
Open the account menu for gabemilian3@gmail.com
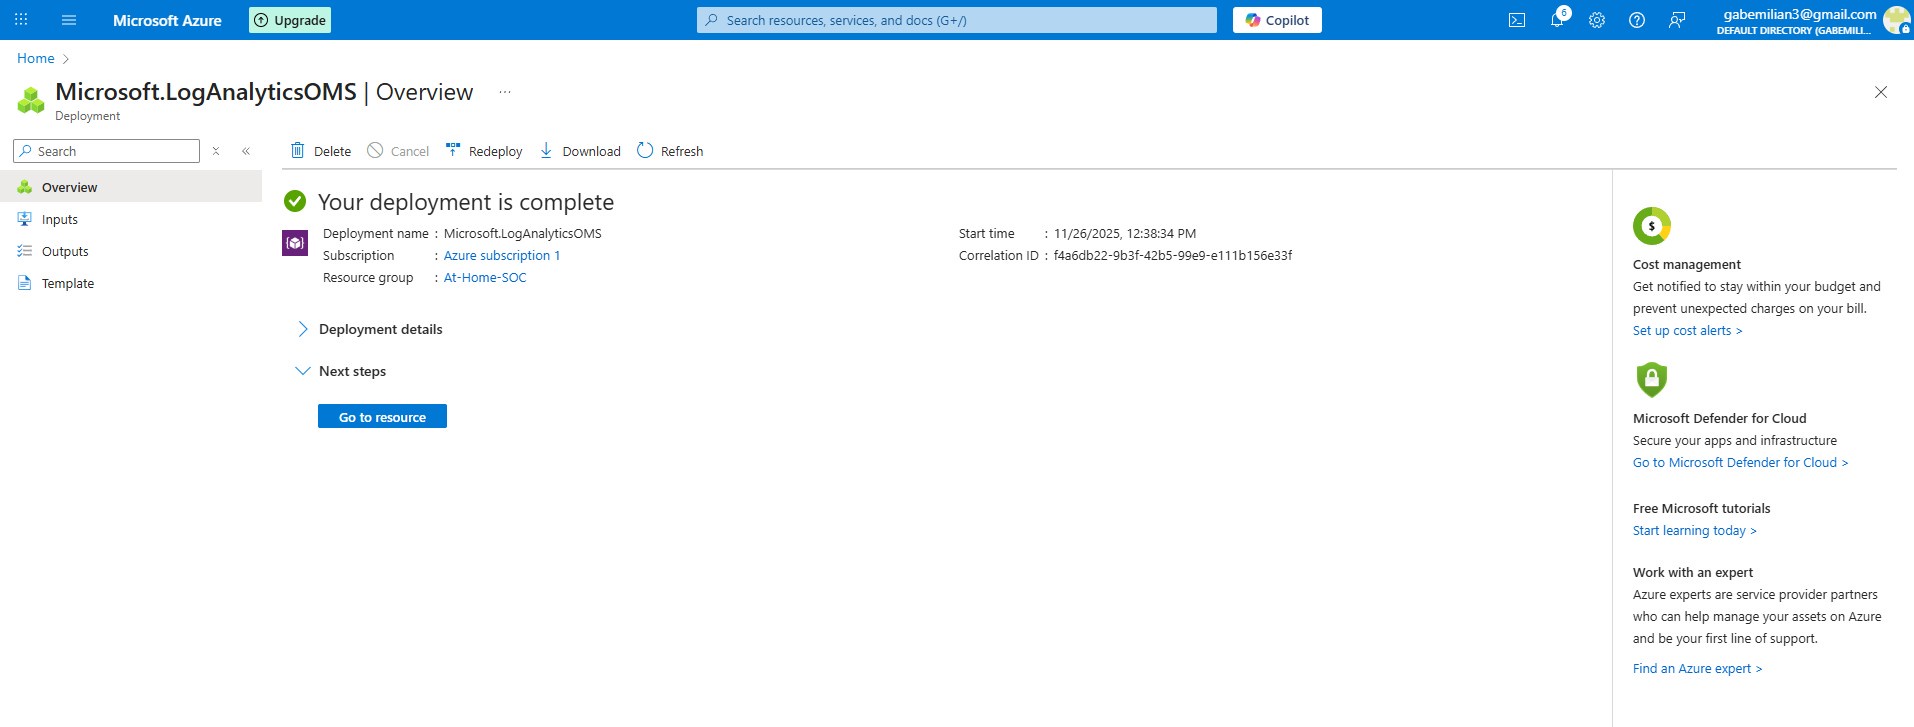pyautogui.click(x=1813, y=20)
